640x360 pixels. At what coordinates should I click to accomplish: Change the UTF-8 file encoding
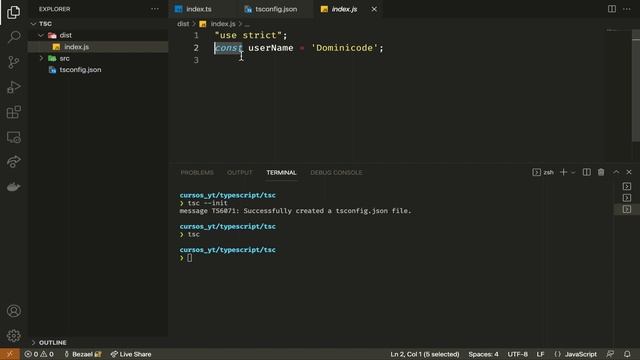tap(517, 354)
